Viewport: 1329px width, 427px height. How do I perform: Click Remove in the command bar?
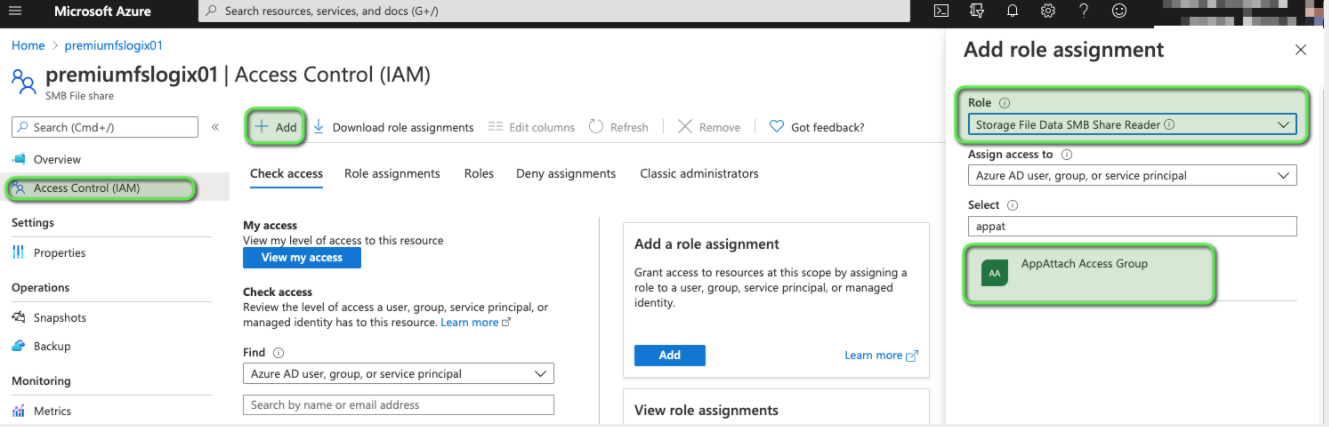tap(709, 127)
